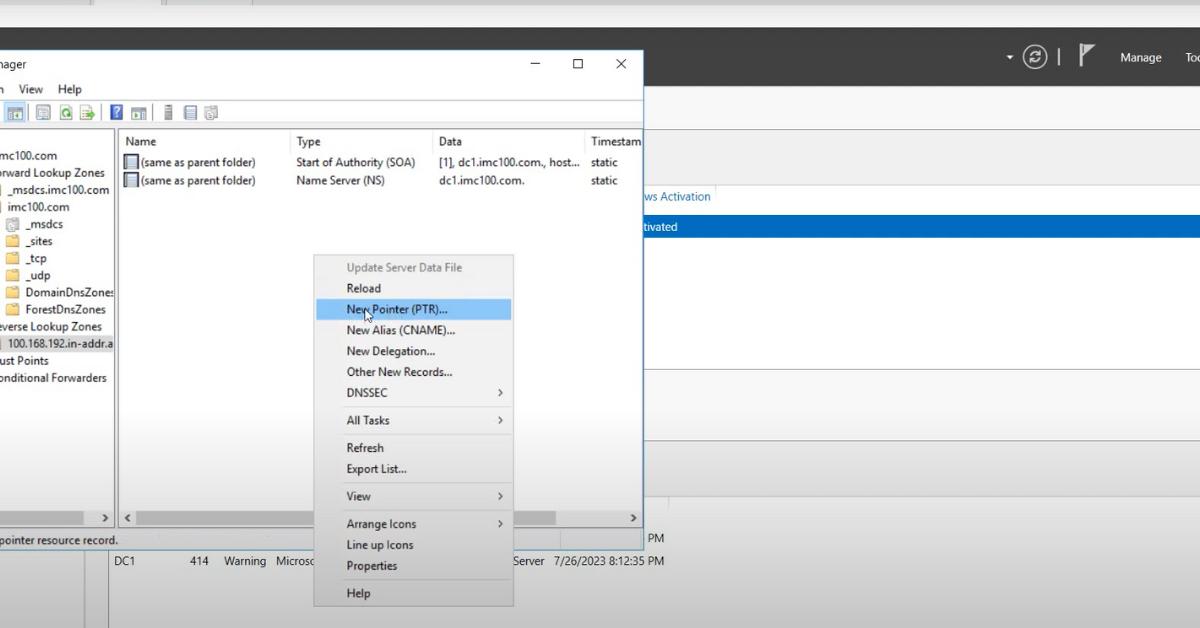Expand the View submenu arrow in context menu
1200x628 pixels.
pyautogui.click(x=500, y=497)
